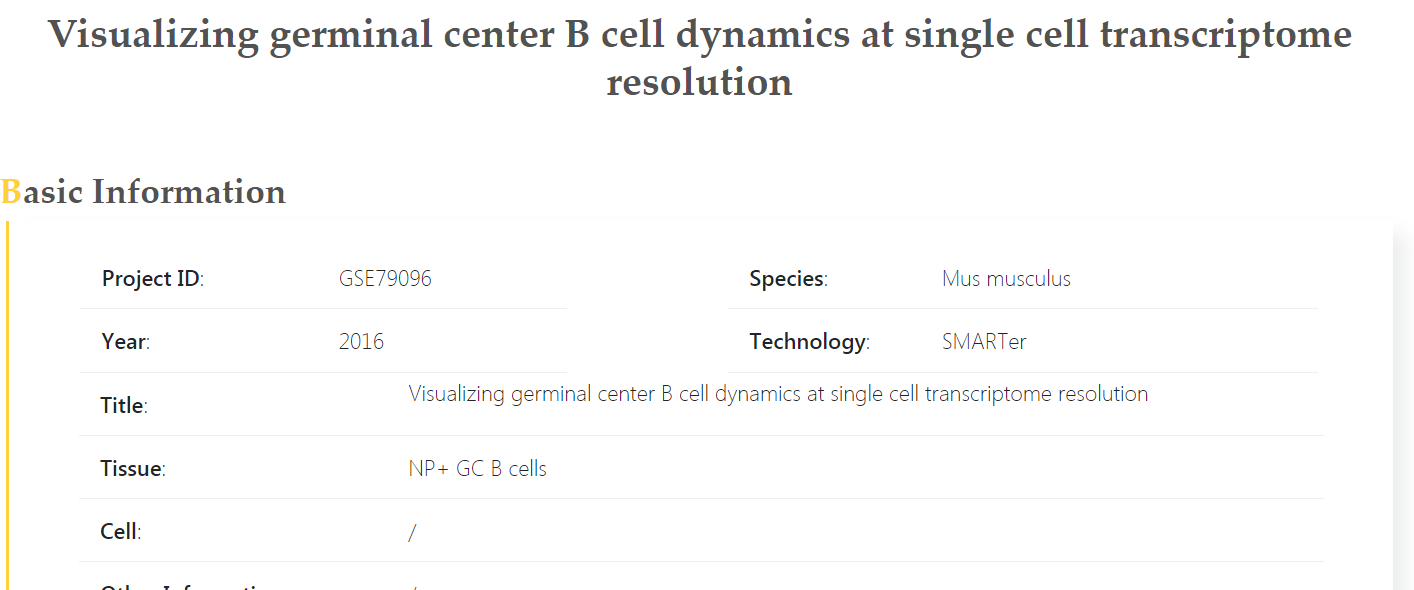Click the year value 2016

tap(361, 341)
